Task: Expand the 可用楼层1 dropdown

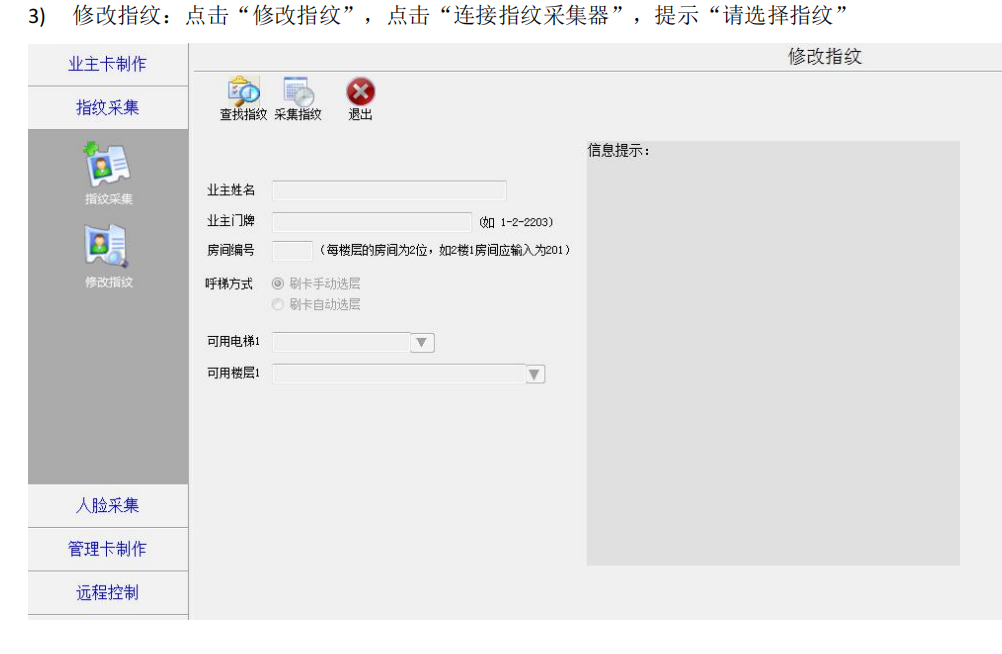Action: (x=535, y=374)
